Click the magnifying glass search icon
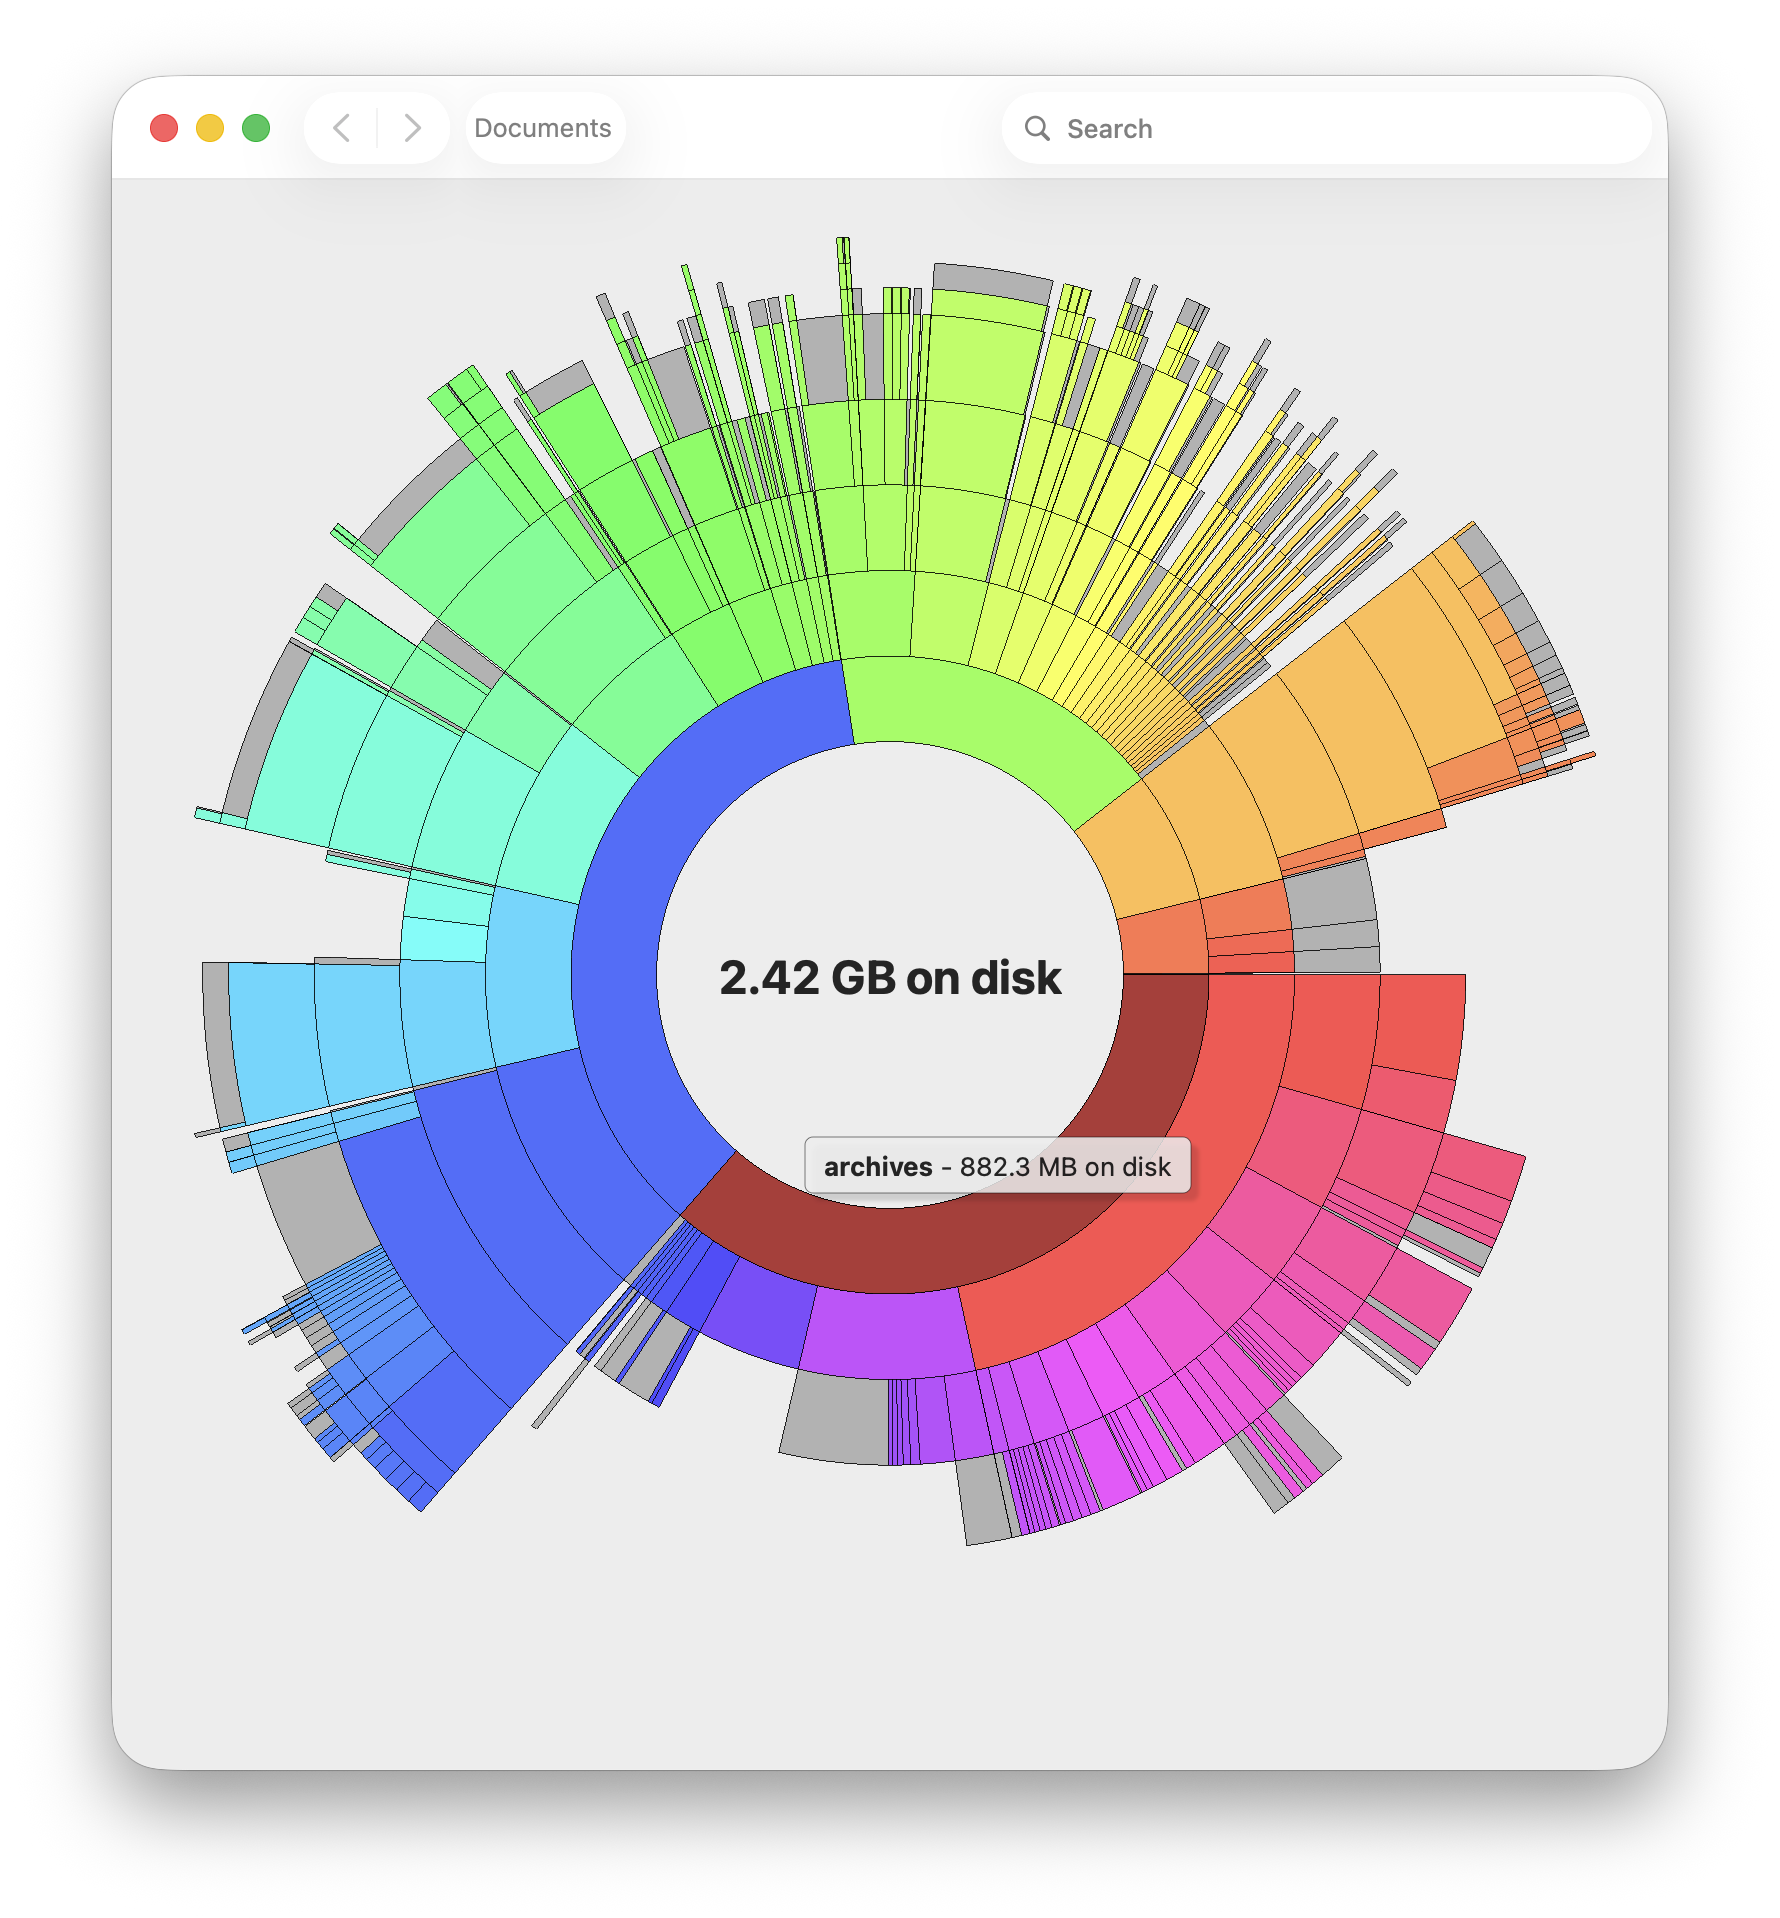Viewport: 1780px width, 1918px height. click(x=1036, y=127)
